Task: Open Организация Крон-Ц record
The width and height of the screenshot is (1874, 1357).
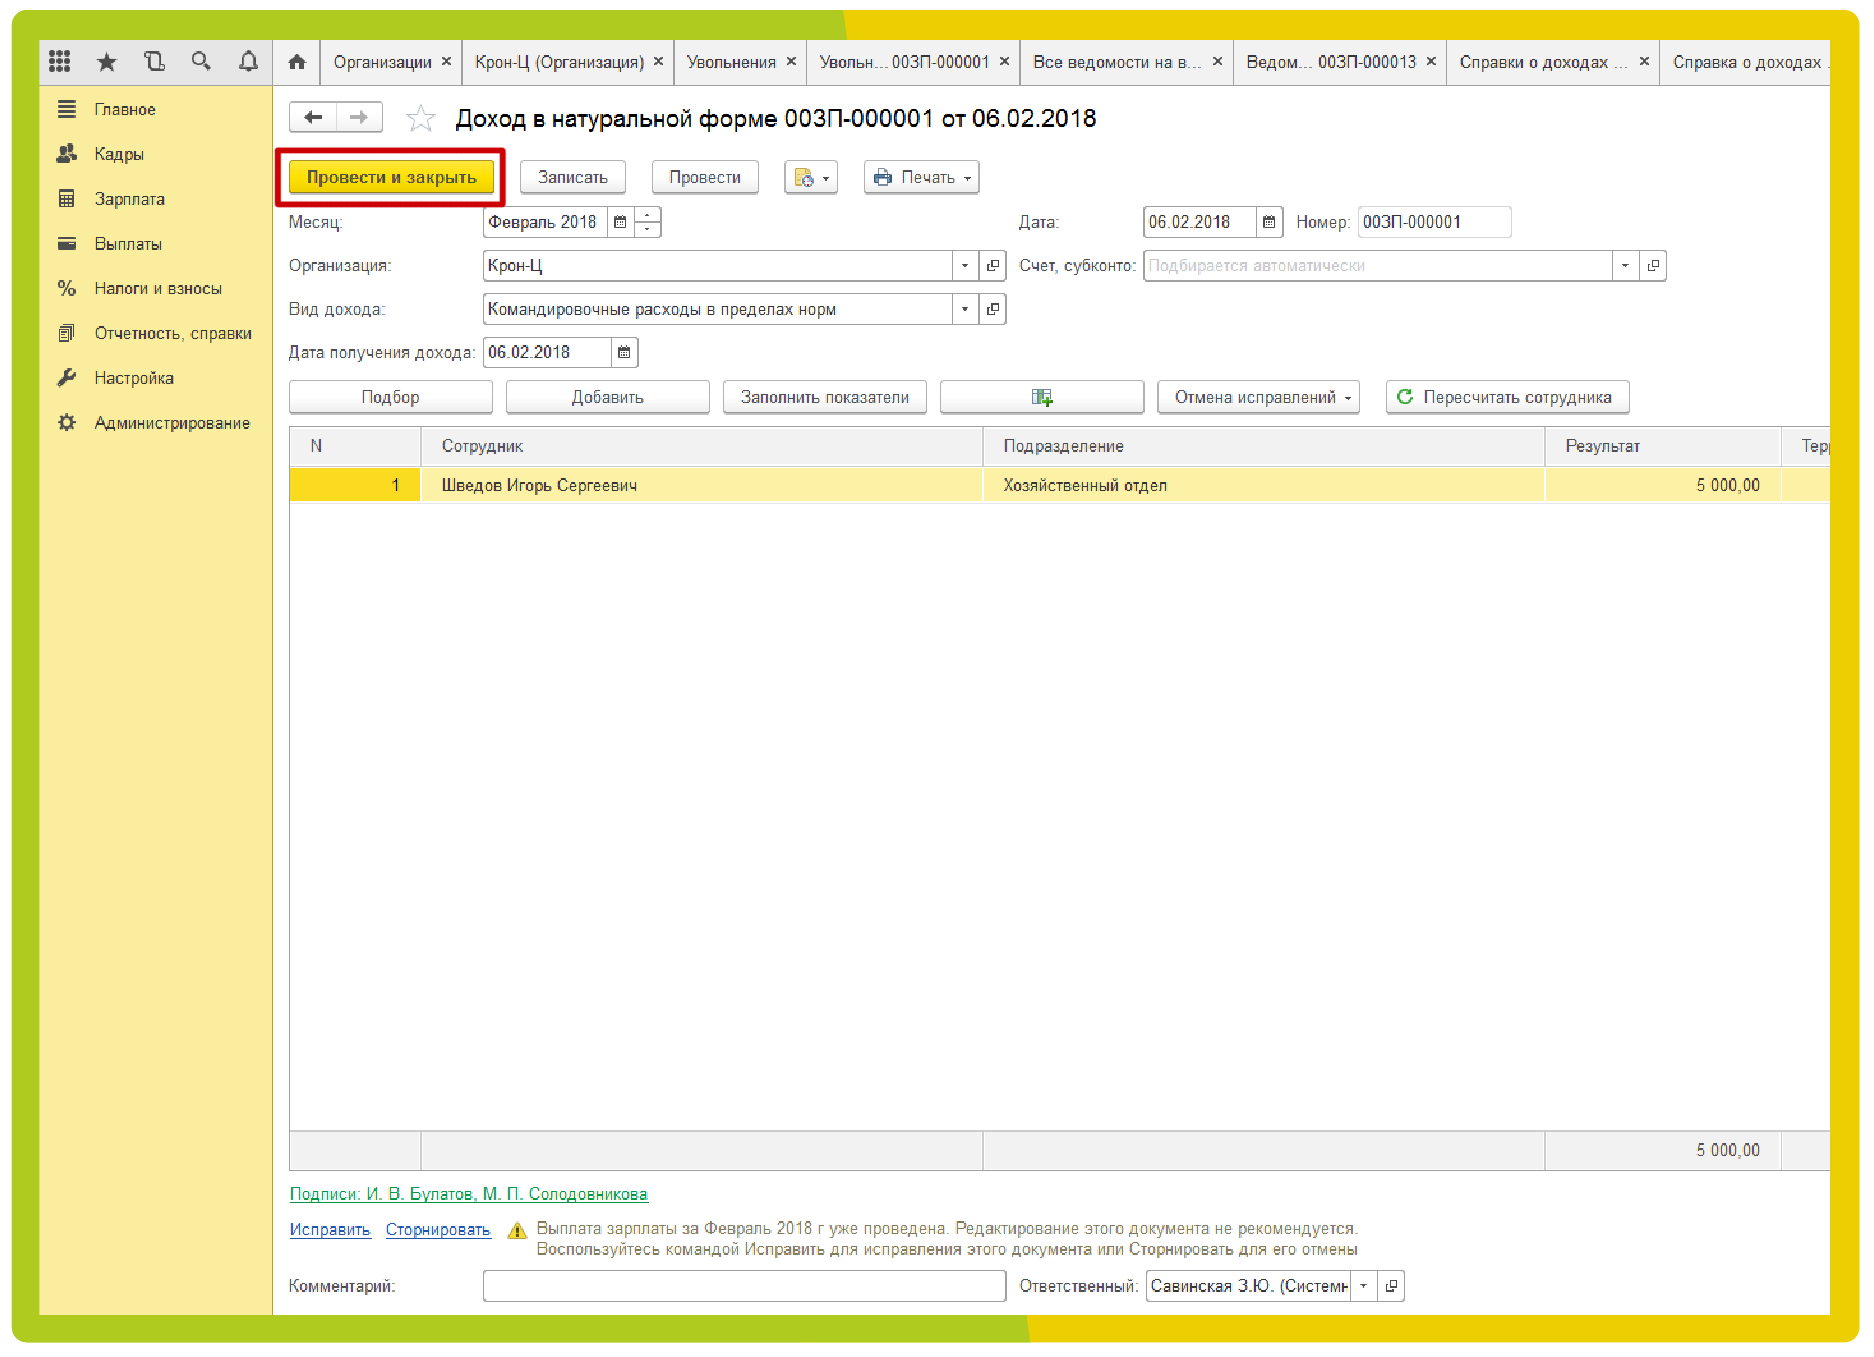Action: click(993, 266)
